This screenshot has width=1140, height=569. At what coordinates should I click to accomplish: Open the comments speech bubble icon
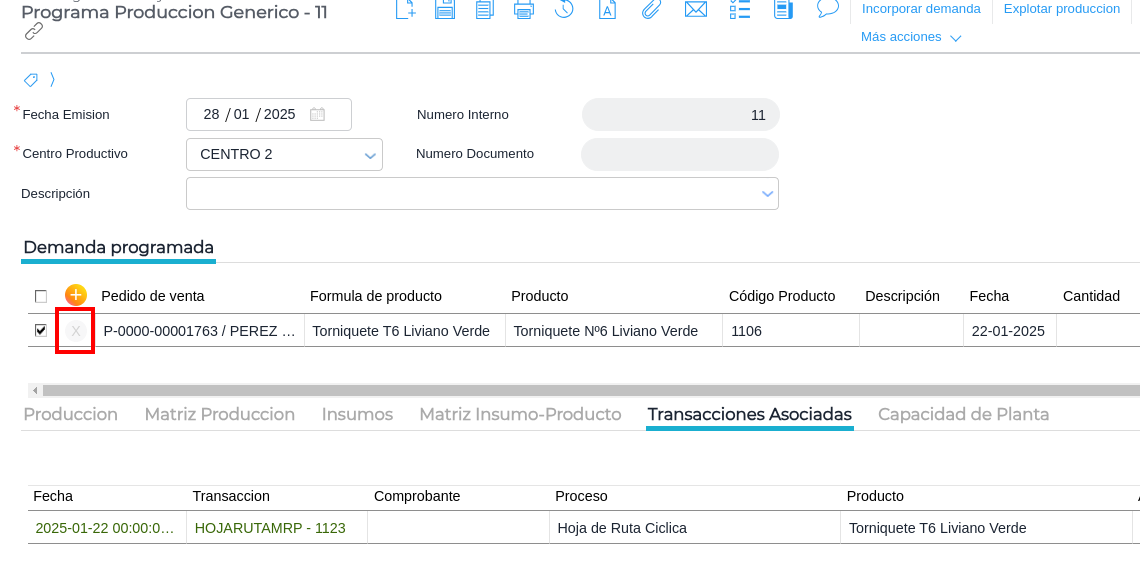[x=827, y=9]
